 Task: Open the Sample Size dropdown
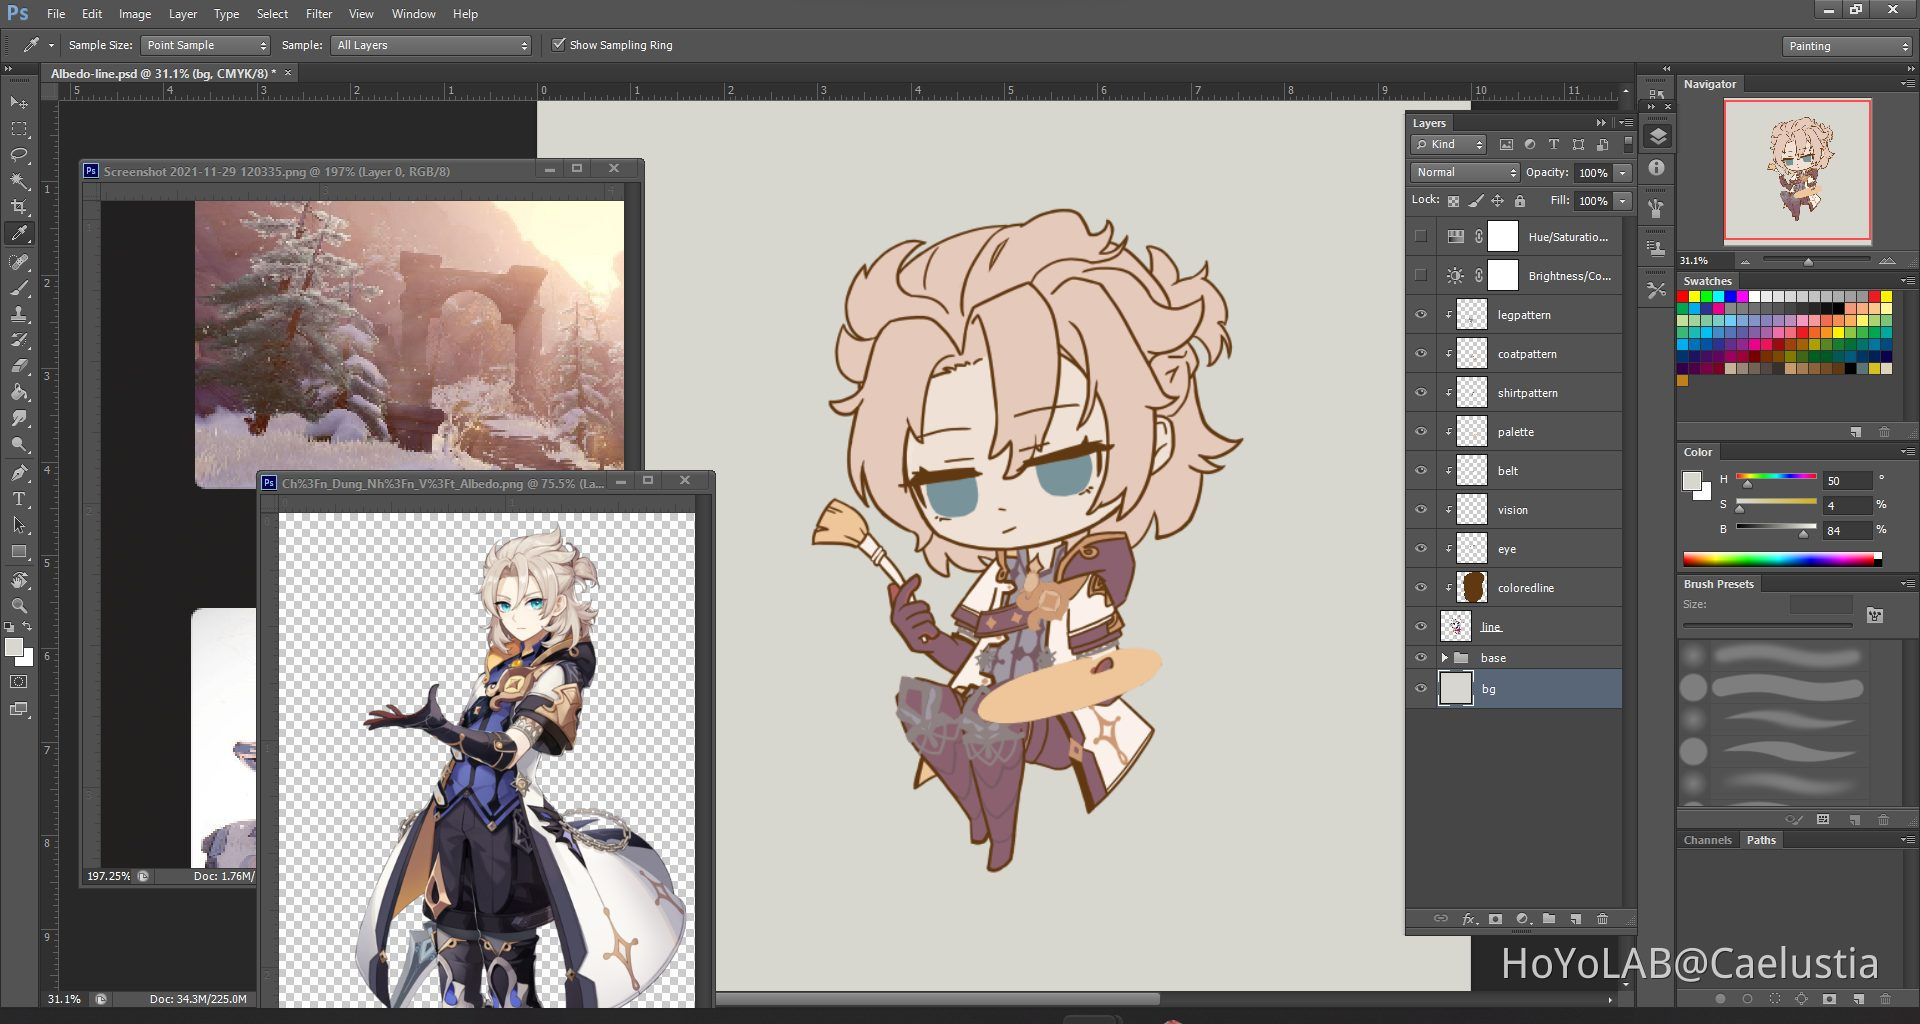[x=205, y=45]
